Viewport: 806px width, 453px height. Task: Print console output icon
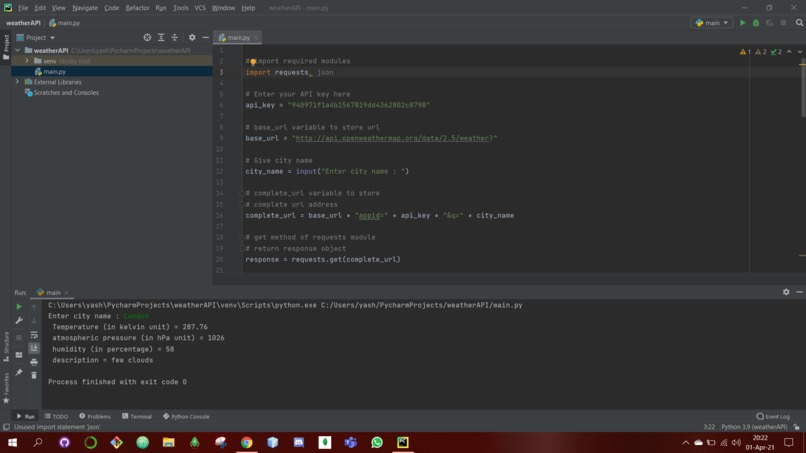(x=34, y=362)
